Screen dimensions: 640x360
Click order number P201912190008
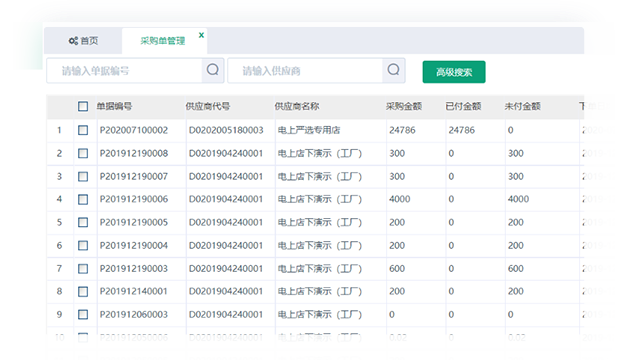[x=134, y=153]
